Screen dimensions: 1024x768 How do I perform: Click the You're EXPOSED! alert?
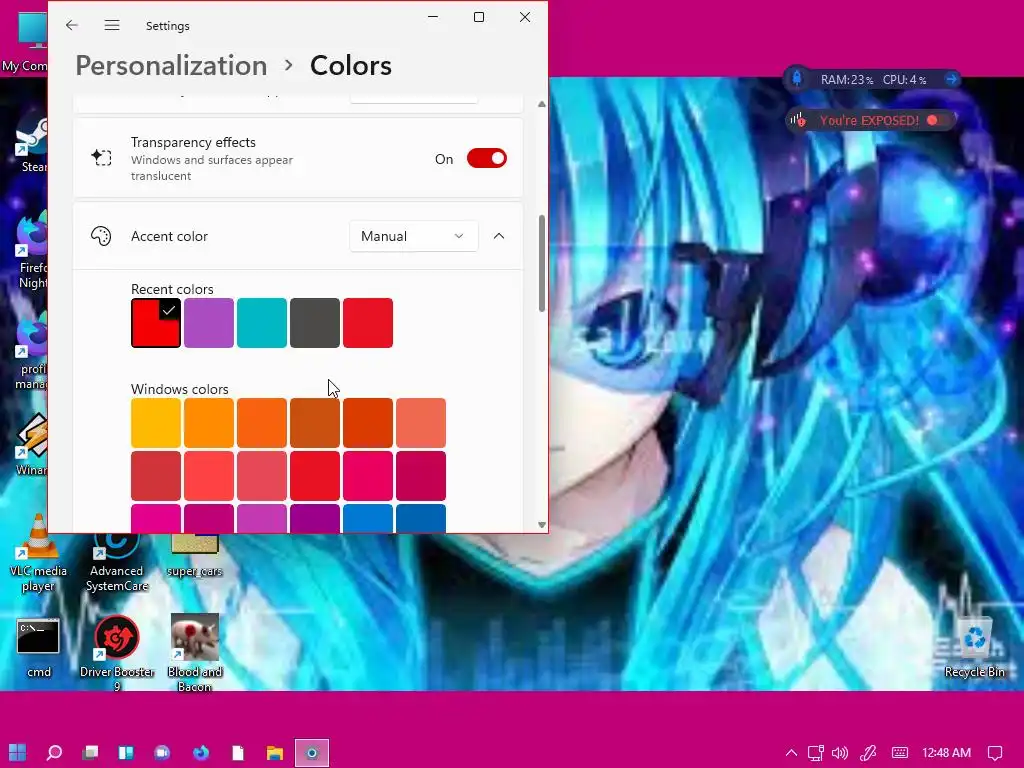tap(871, 120)
